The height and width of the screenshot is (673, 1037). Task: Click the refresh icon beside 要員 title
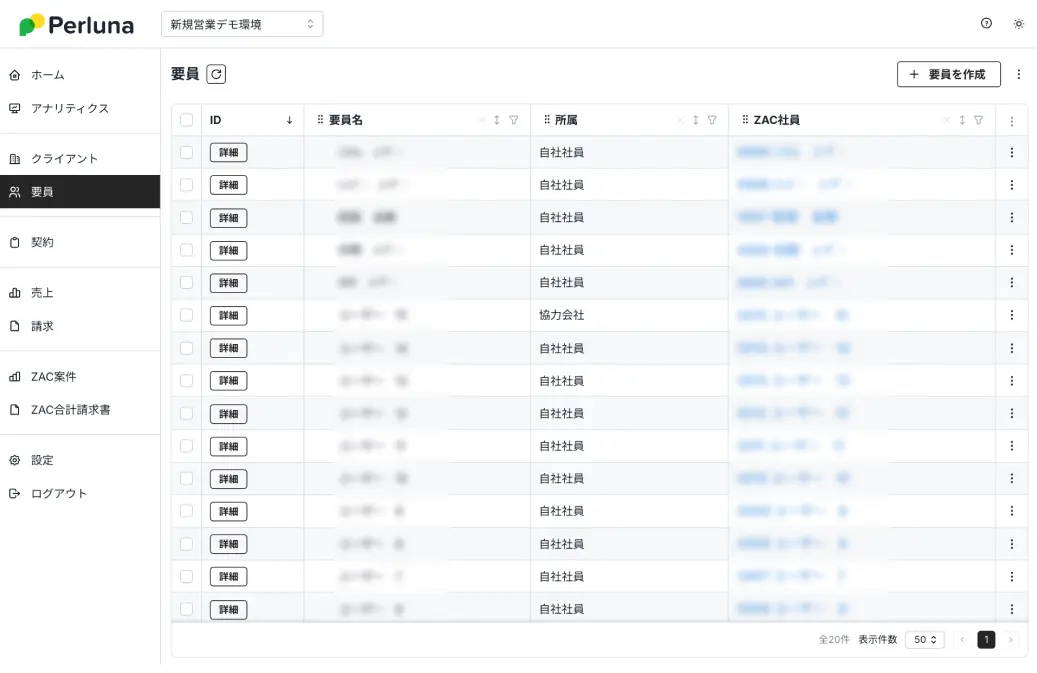tap(216, 74)
